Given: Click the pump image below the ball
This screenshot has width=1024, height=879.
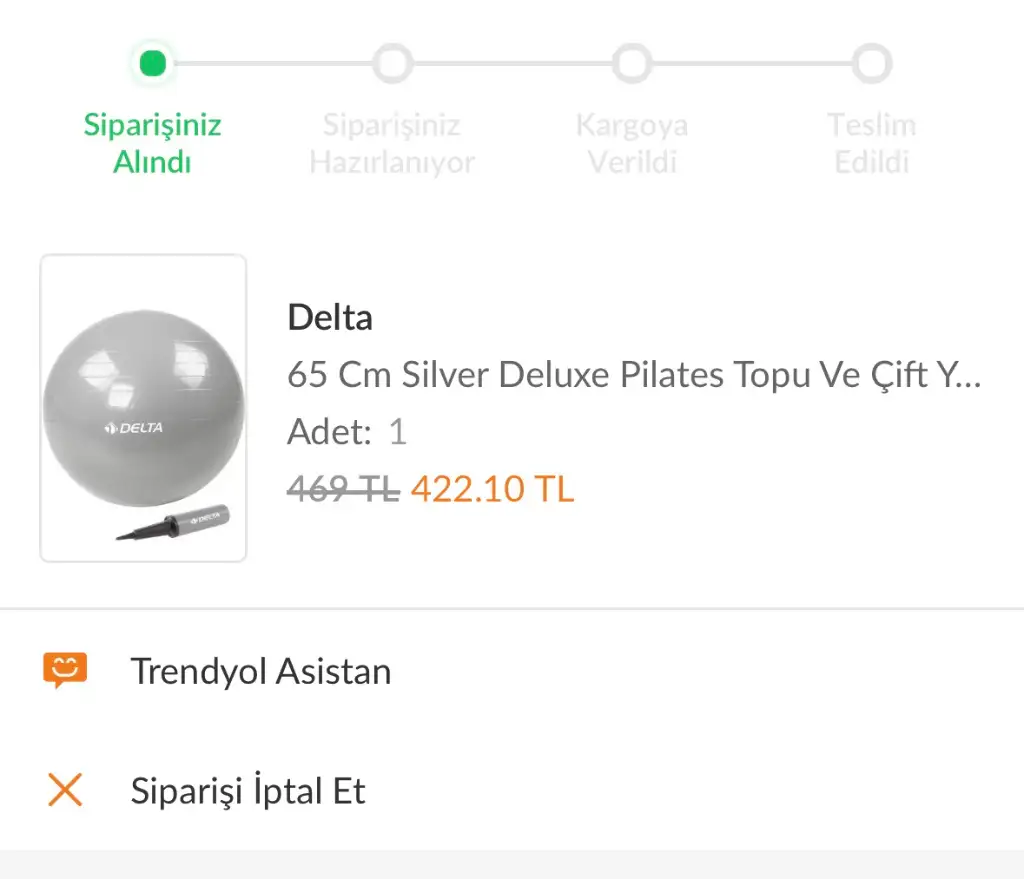Looking at the screenshot, I should click(x=173, y=522).
